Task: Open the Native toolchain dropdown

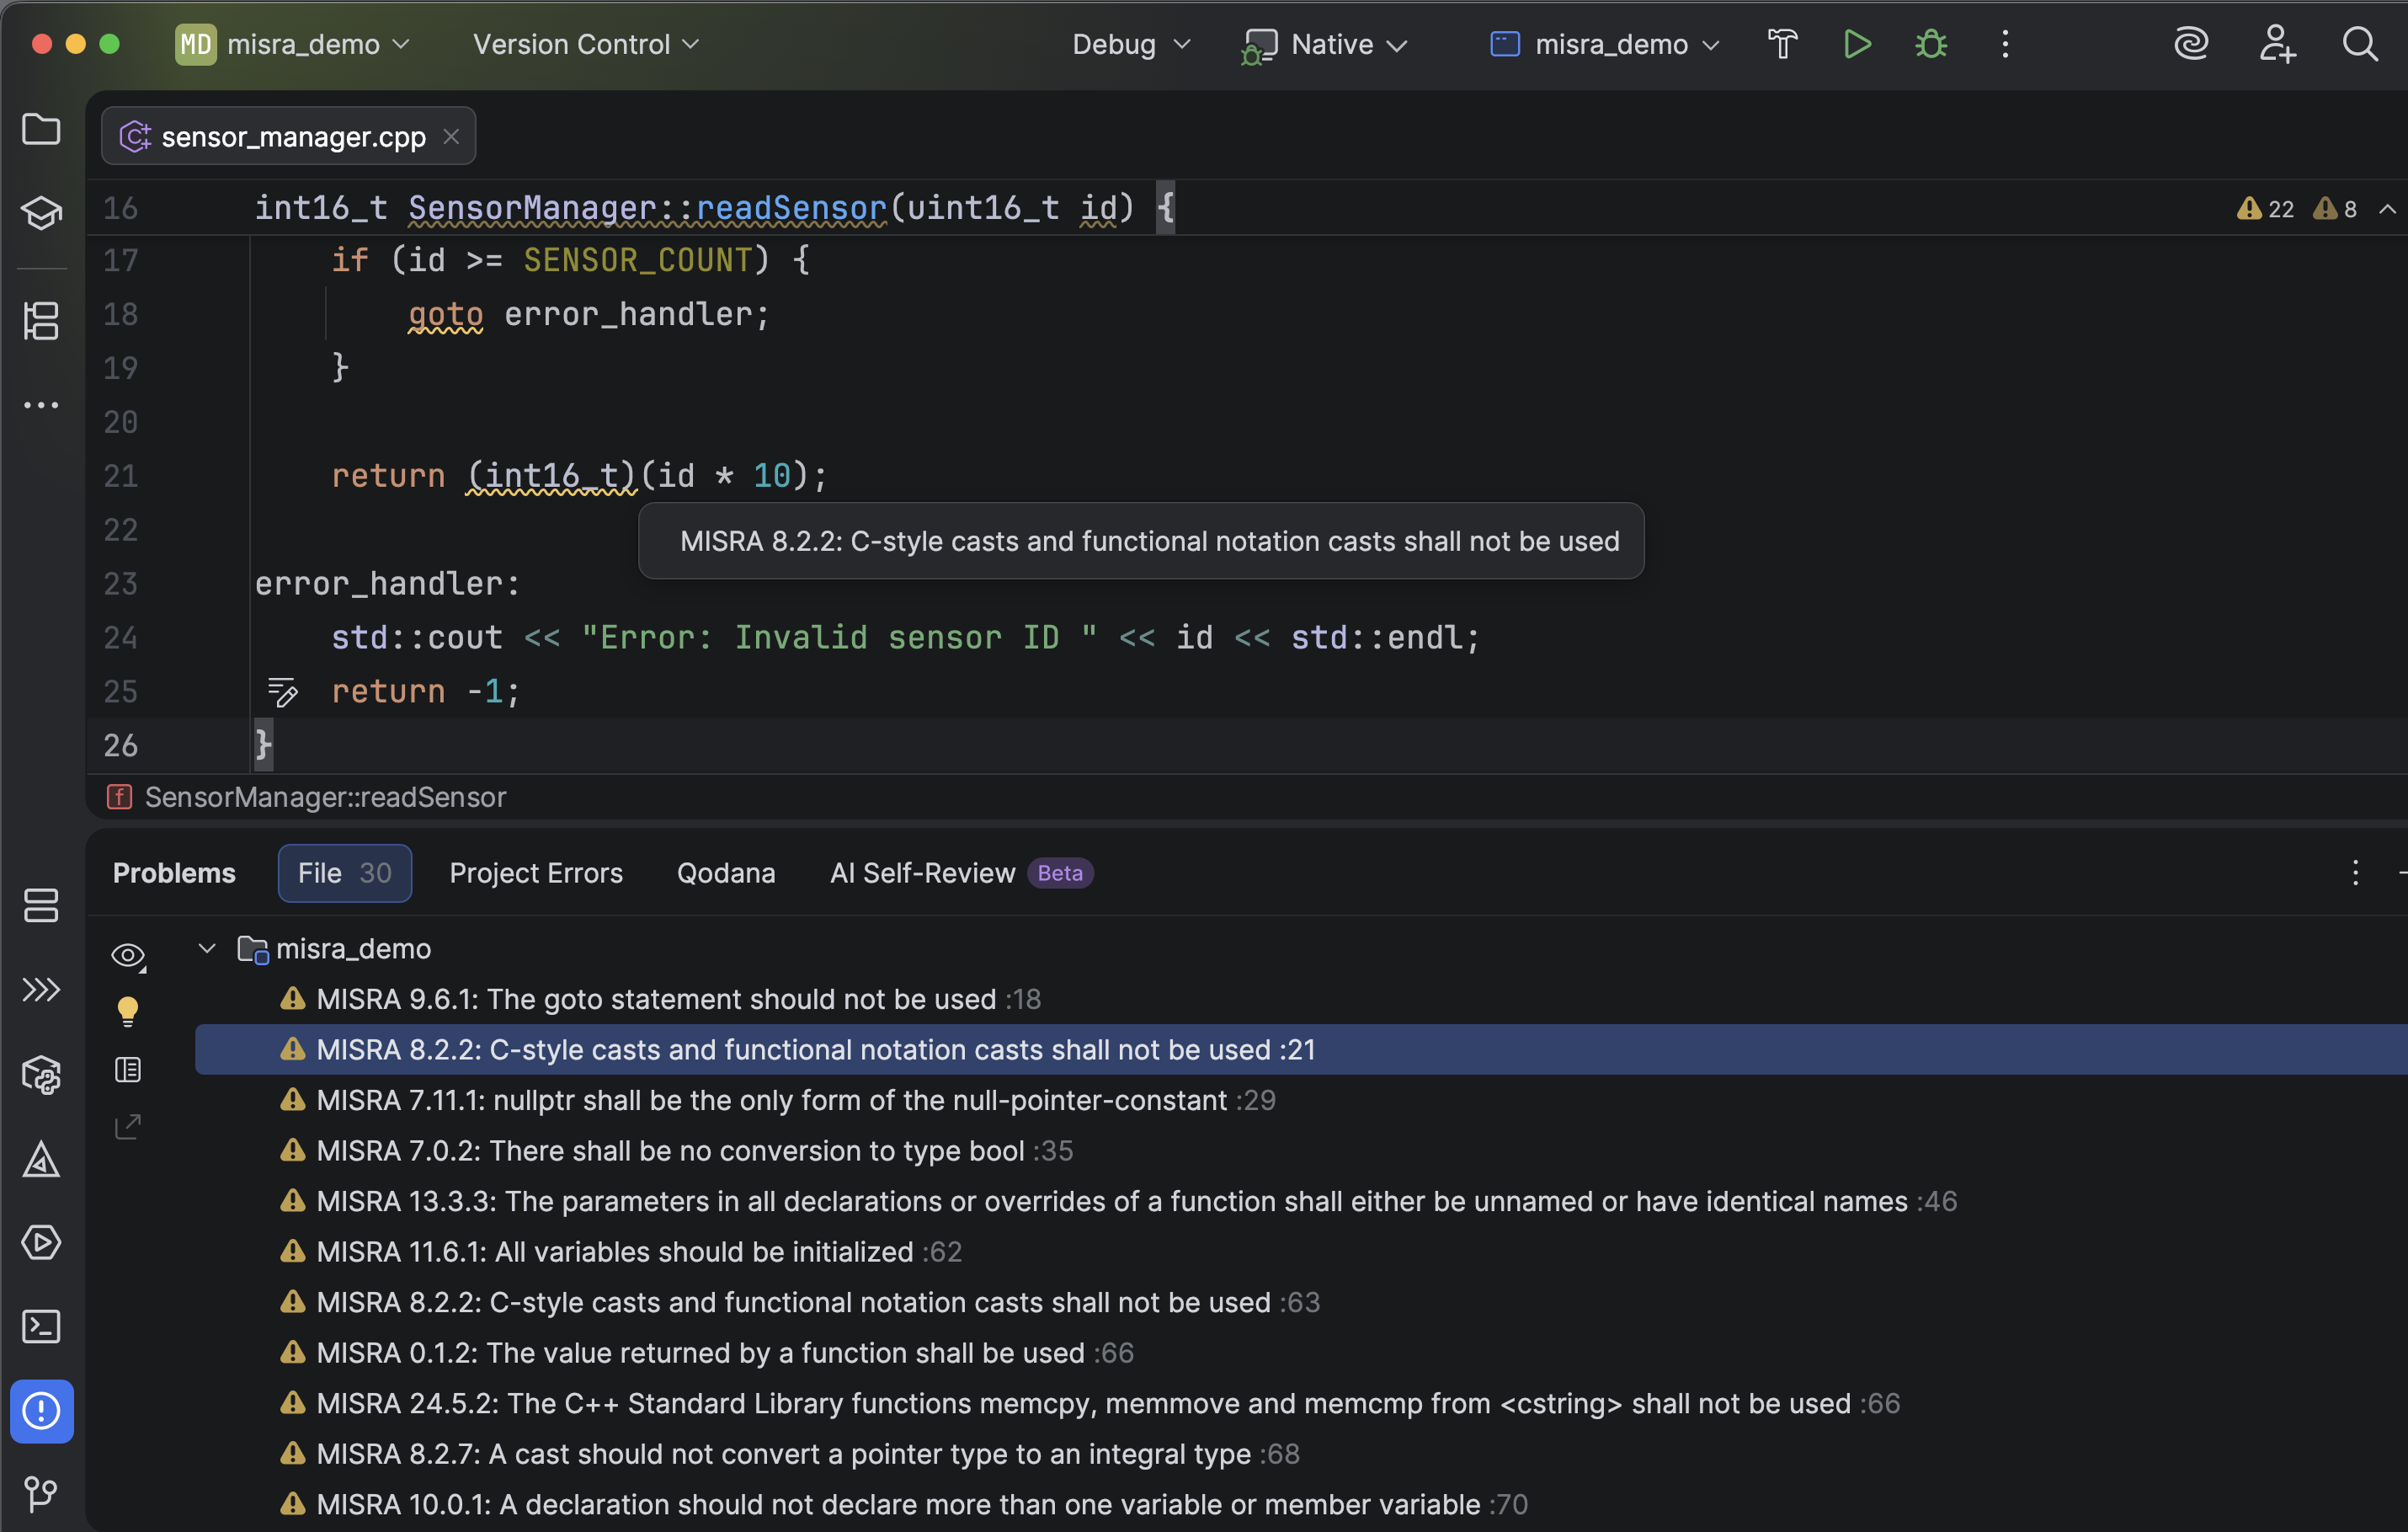Action: 1325,44
